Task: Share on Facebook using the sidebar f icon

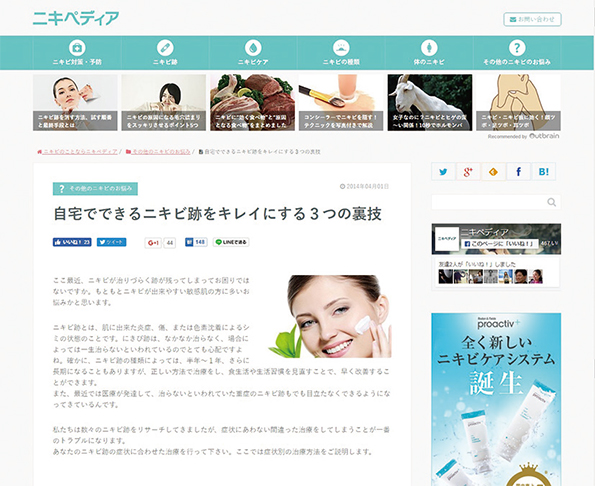Action: 518,171
